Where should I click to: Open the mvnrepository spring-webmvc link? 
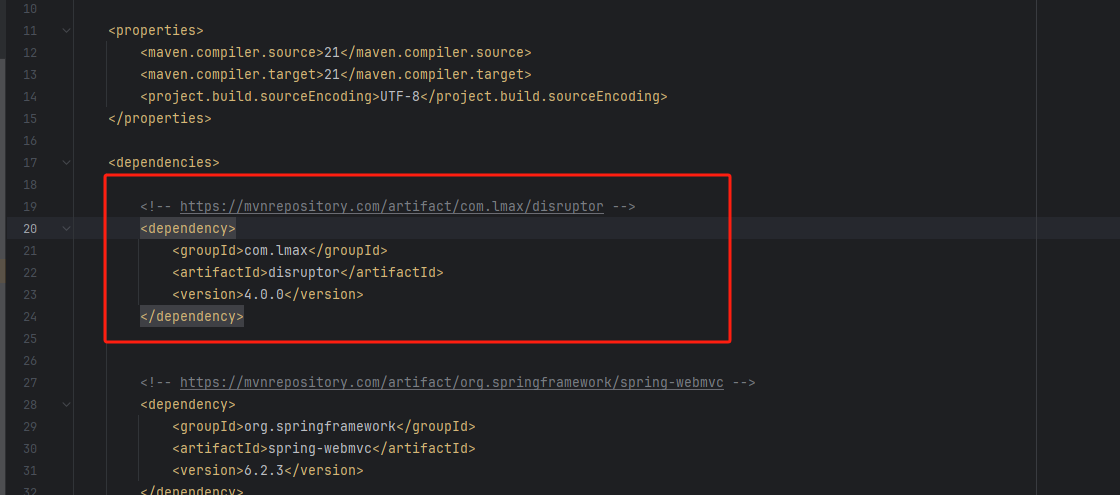[x=451, y=382]
